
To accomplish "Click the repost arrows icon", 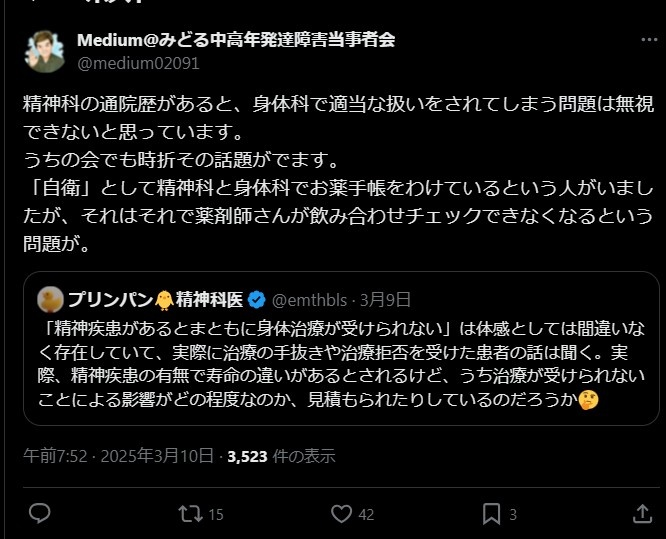I will (188, 514).
